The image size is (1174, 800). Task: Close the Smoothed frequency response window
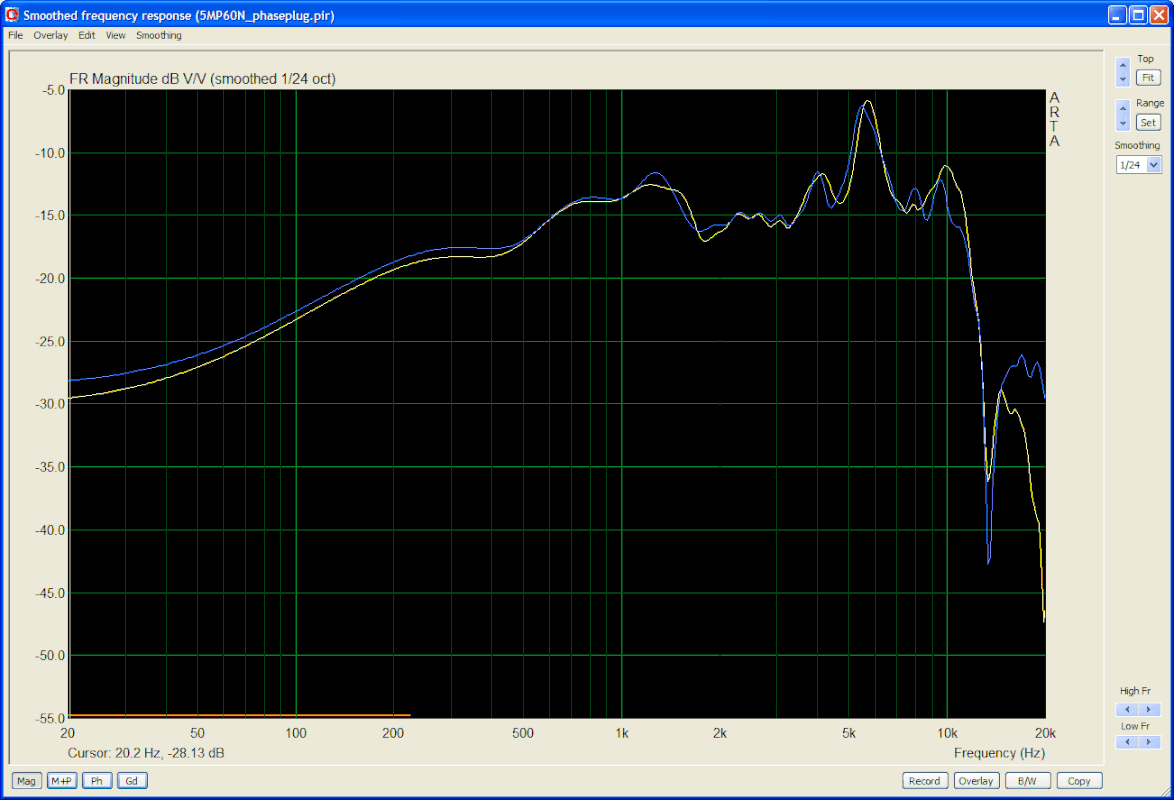[1159, 15]
